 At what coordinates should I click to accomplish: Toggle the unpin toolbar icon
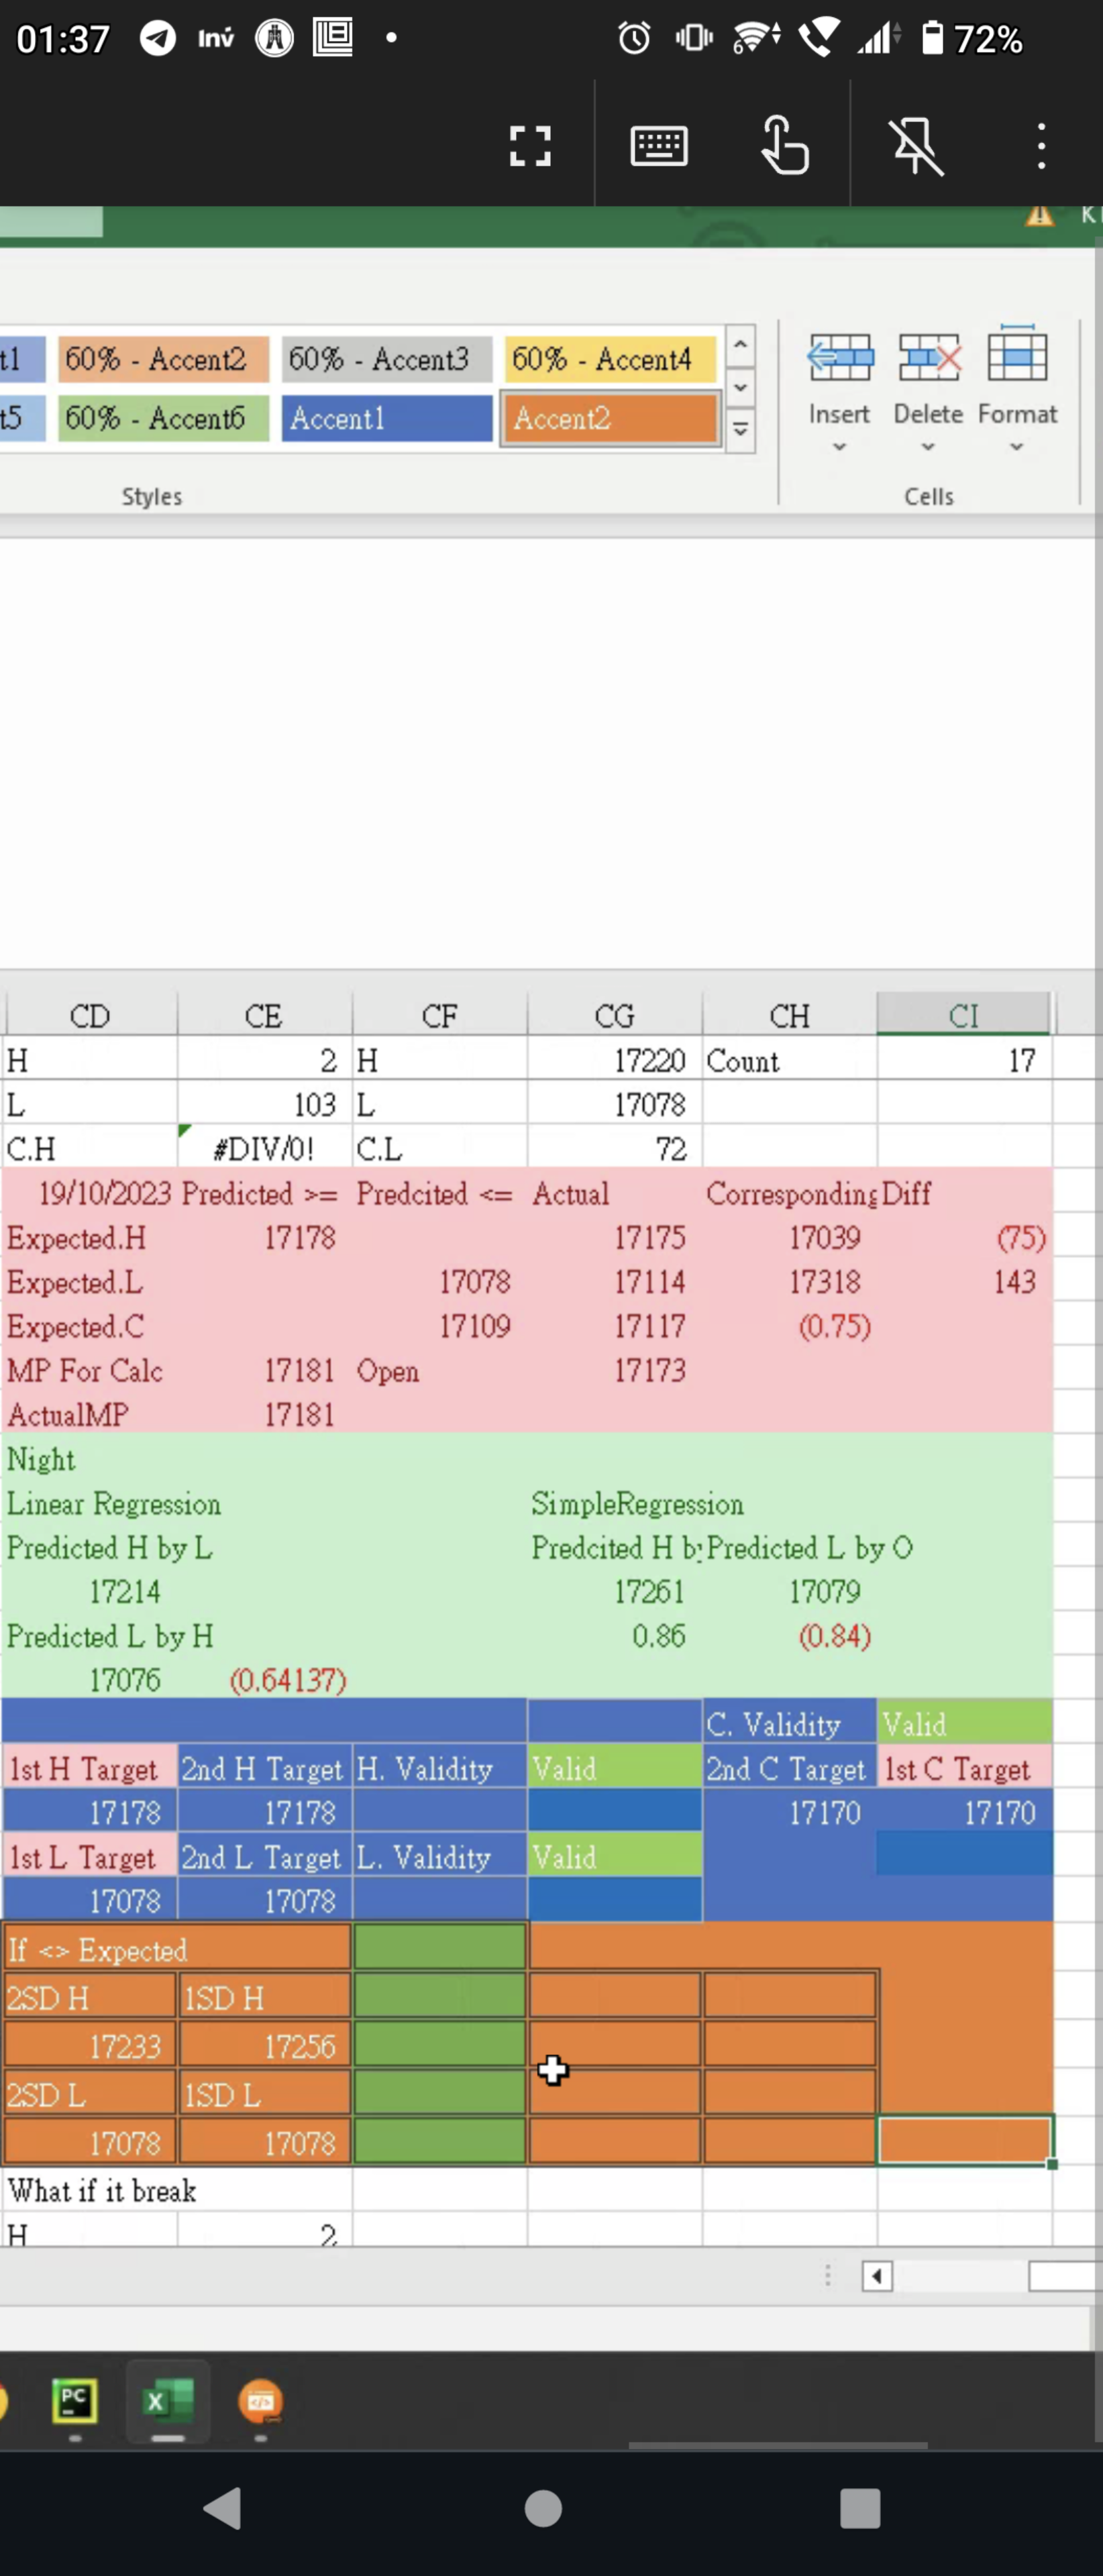pyautogui.click(x=916, y=146)
